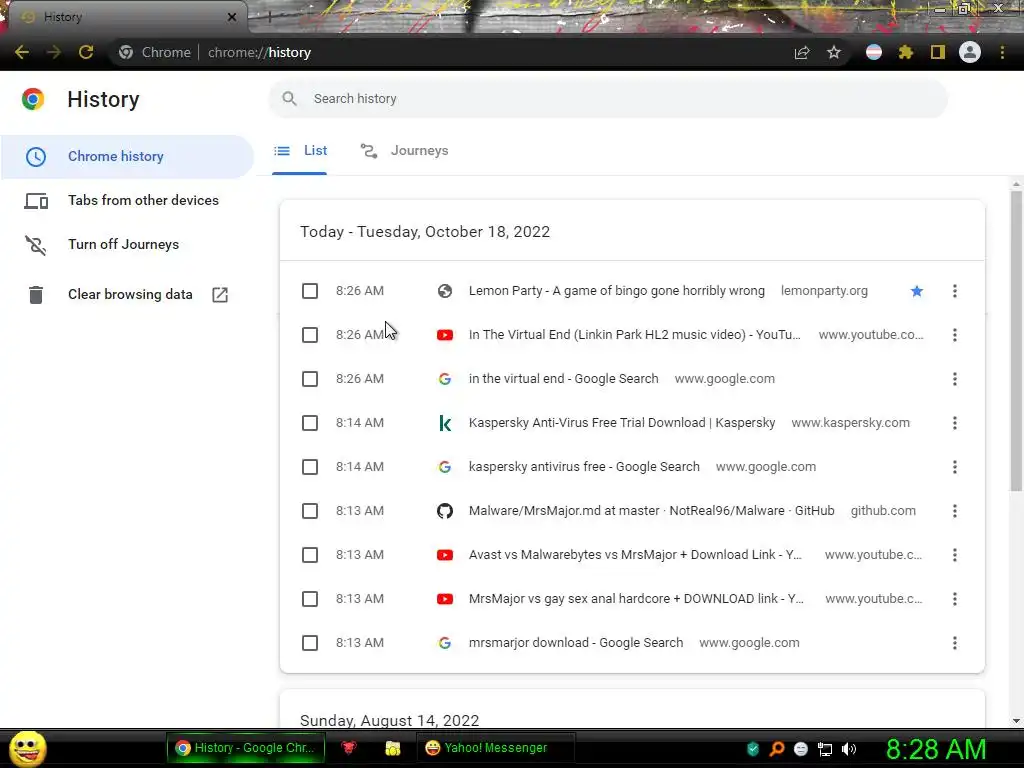Click the striped extension icon in the toolbar

[x=874, y=52]
